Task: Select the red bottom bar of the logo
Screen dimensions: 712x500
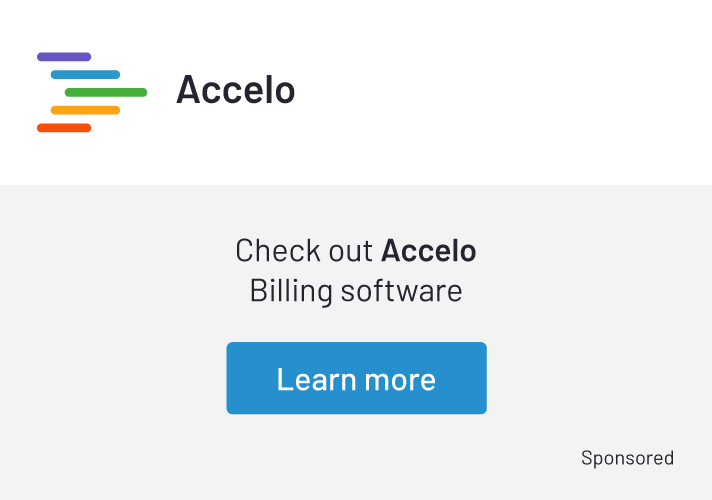Action: [64, 128]
